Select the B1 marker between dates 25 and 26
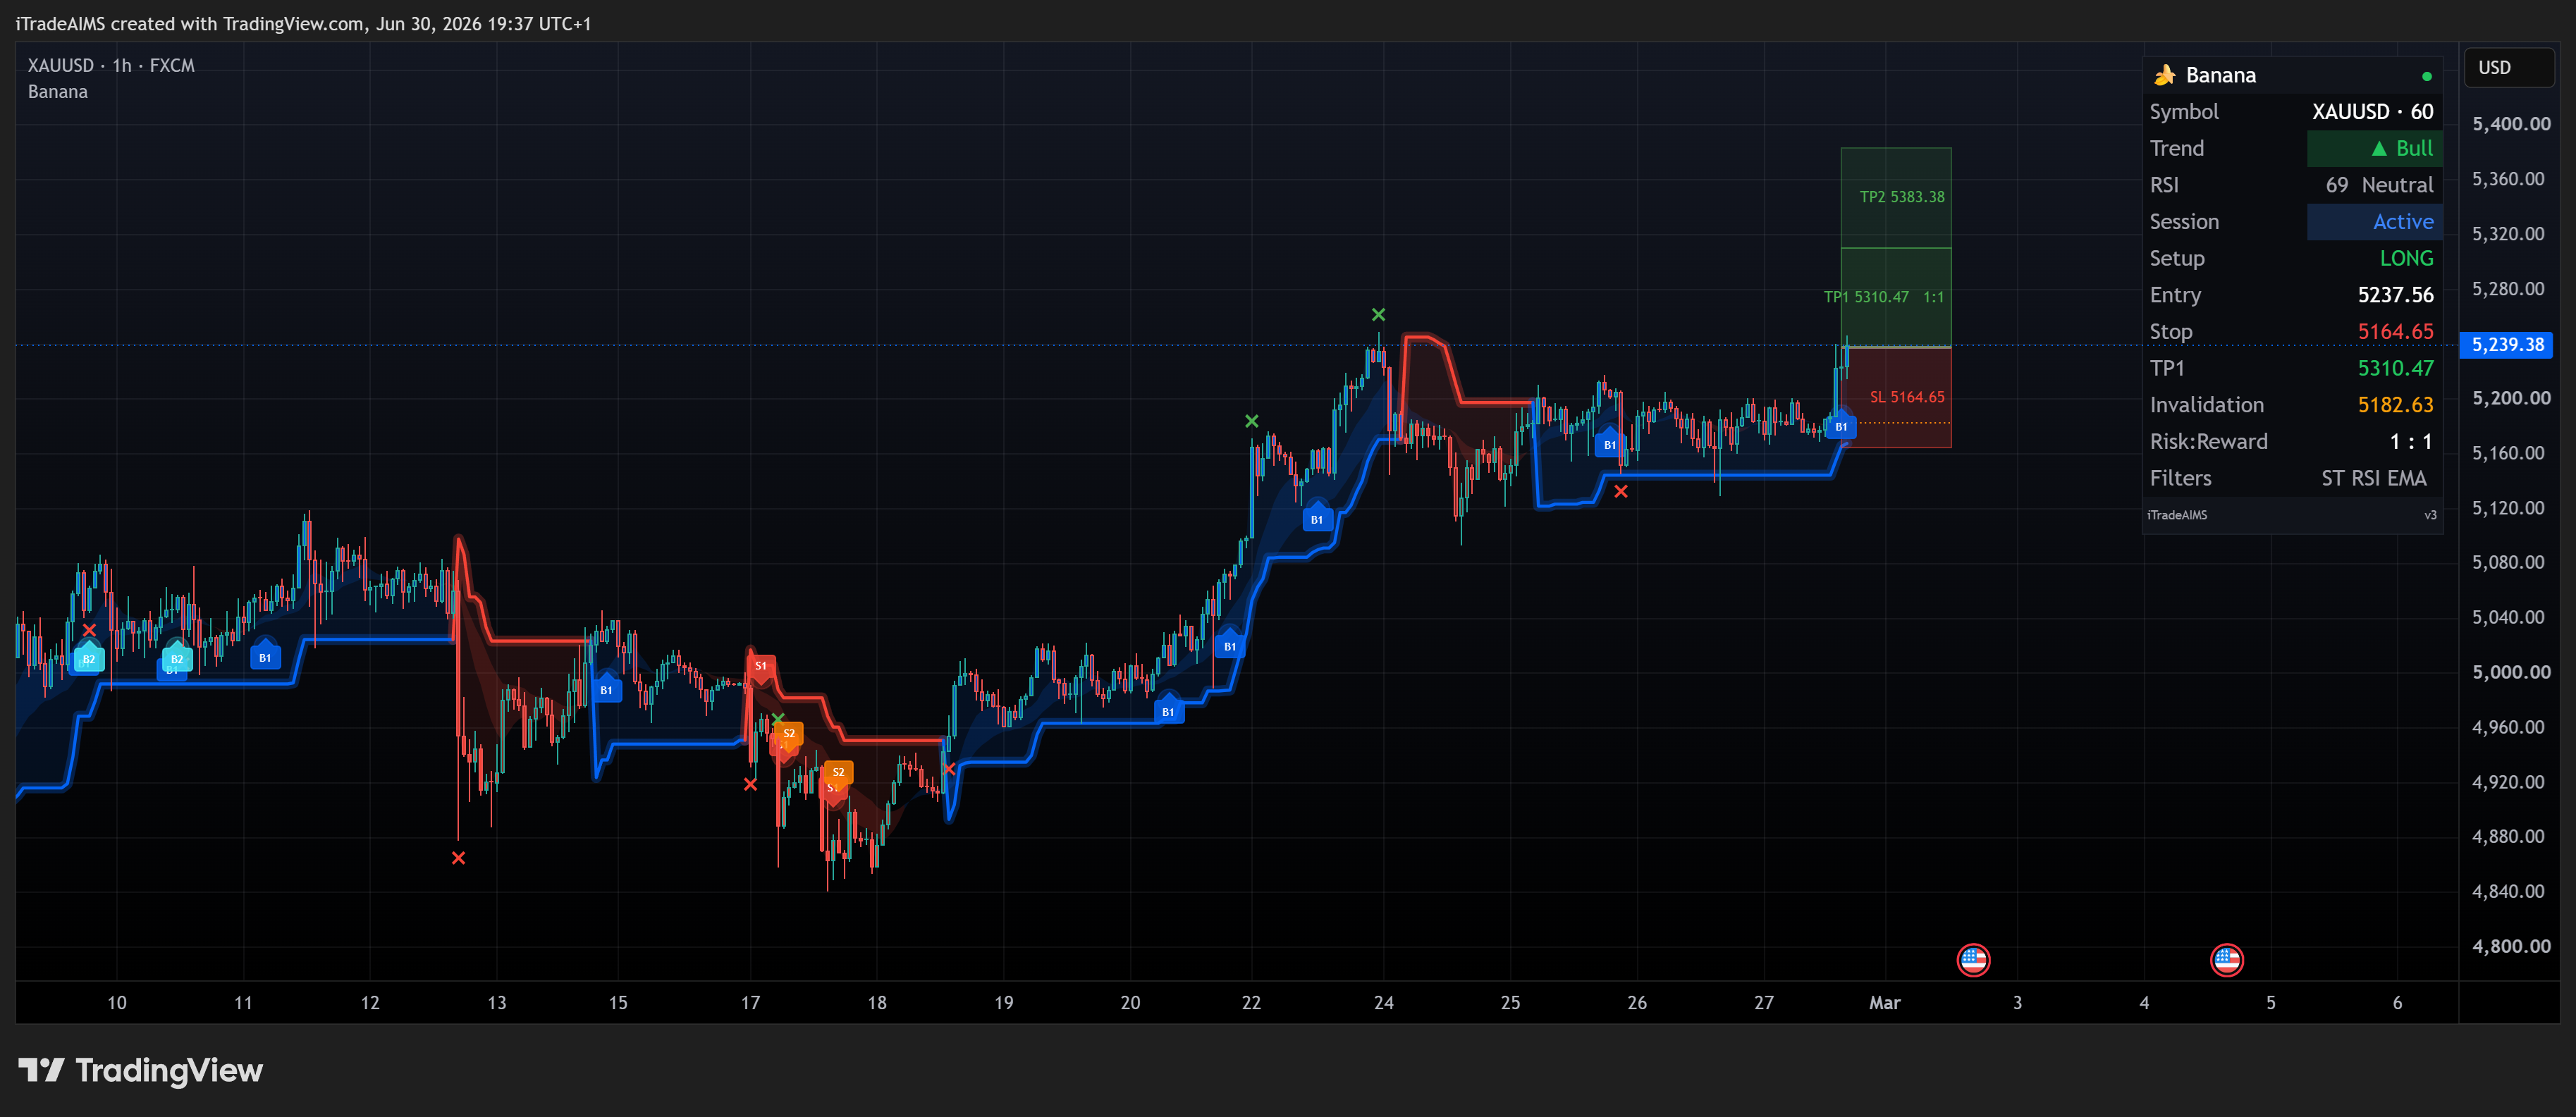 [1610, 444]
